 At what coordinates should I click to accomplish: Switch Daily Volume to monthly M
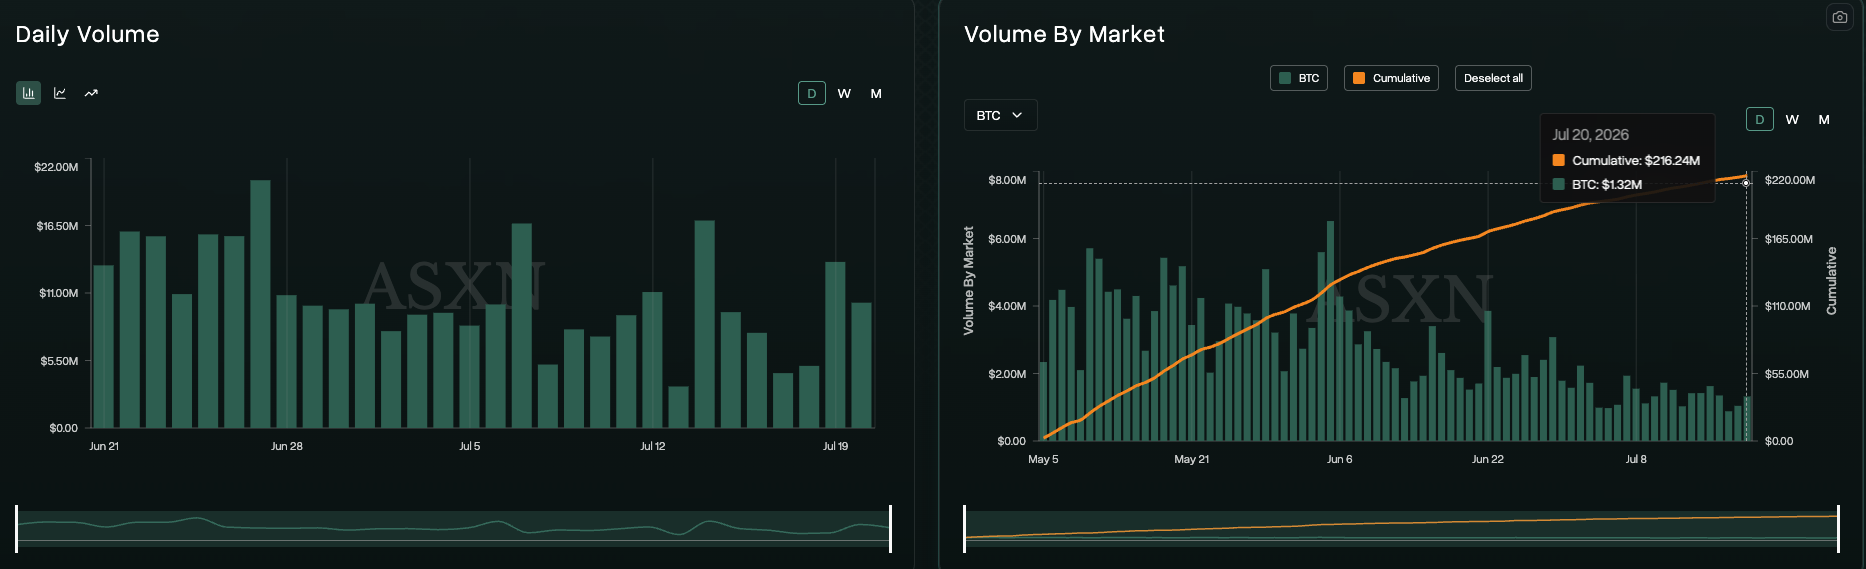pyautogui.click(x=876, y=93)
